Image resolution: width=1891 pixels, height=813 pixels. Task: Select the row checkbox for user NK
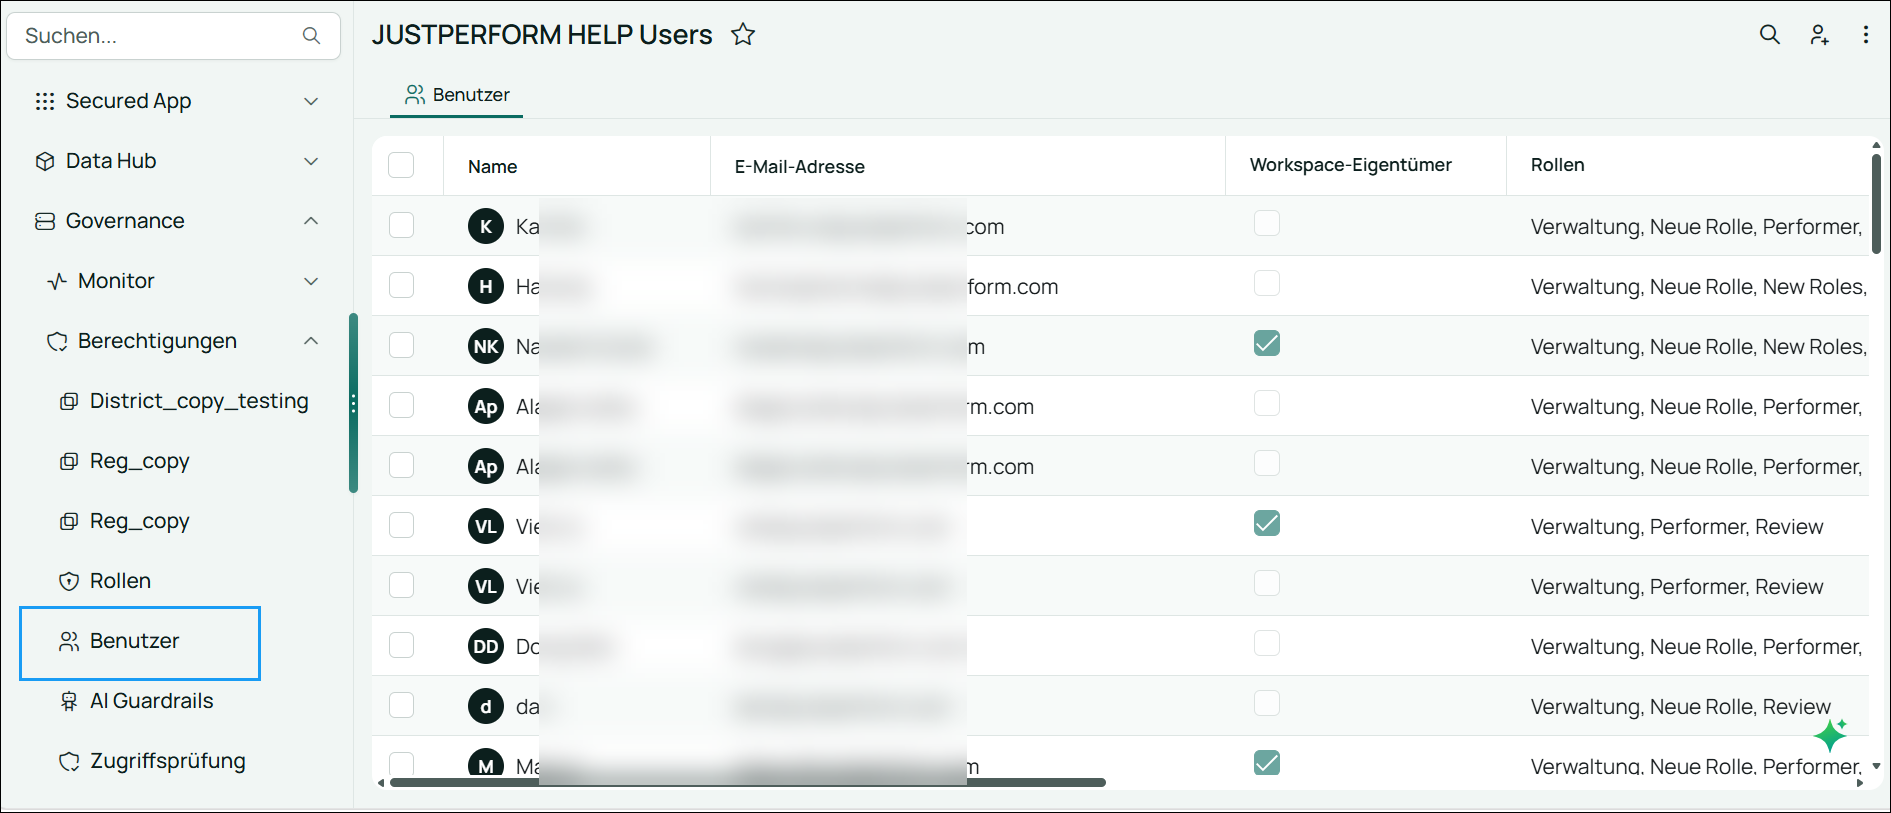(x=401, y=345)
